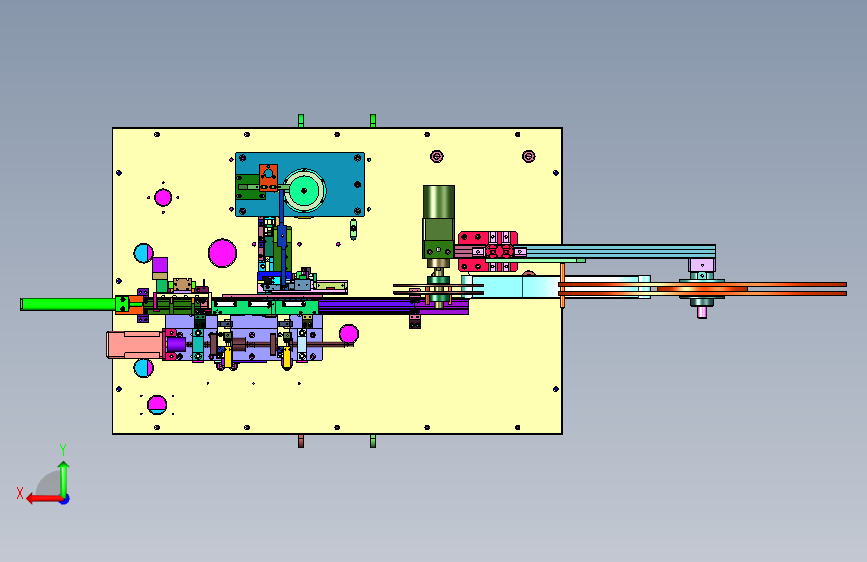Select the magenta circle right of lavender block
Screen dimensions: 867x562
click(x=348, y=334)
